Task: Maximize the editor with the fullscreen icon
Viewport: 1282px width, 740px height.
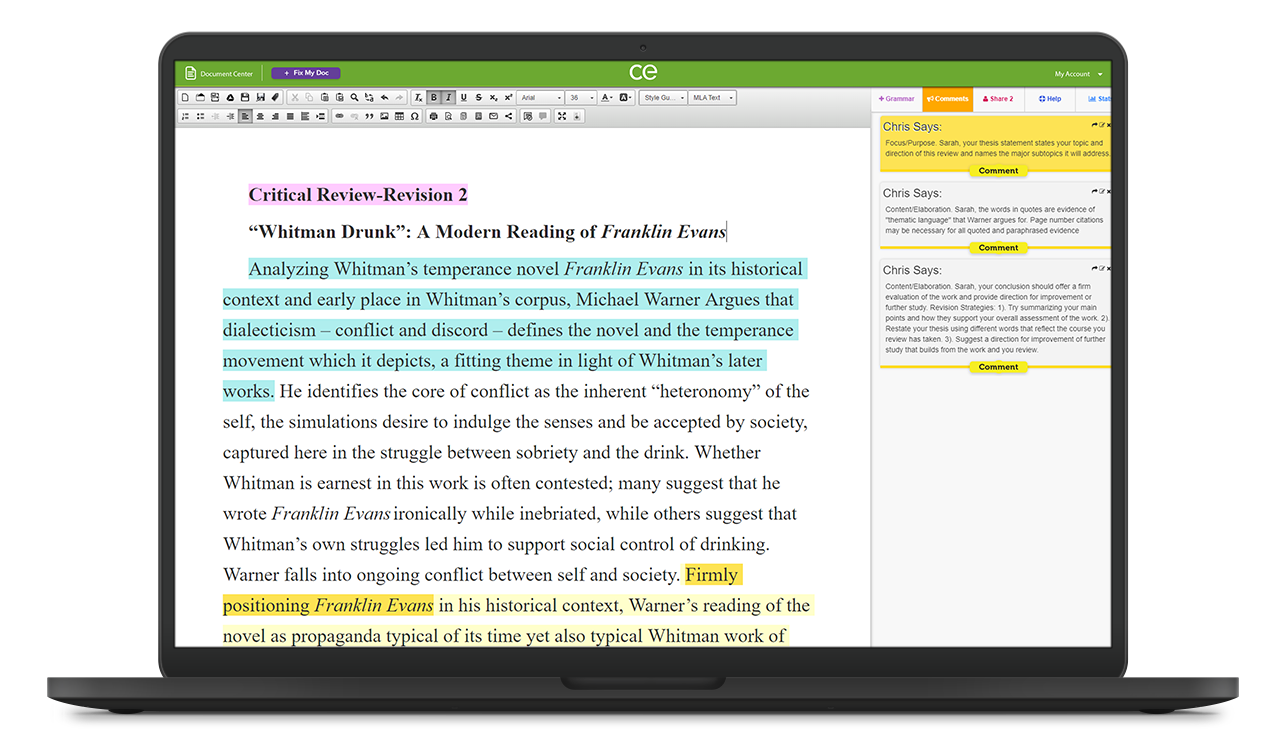Action: (562, 116)
